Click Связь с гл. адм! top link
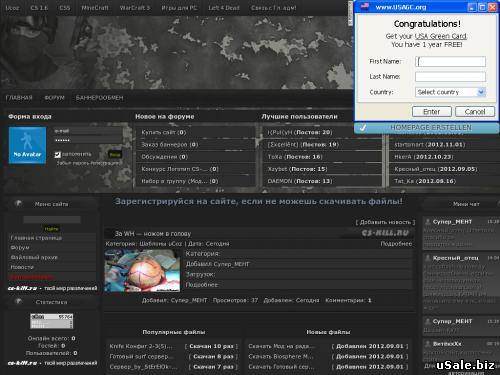 pos(274,7)
